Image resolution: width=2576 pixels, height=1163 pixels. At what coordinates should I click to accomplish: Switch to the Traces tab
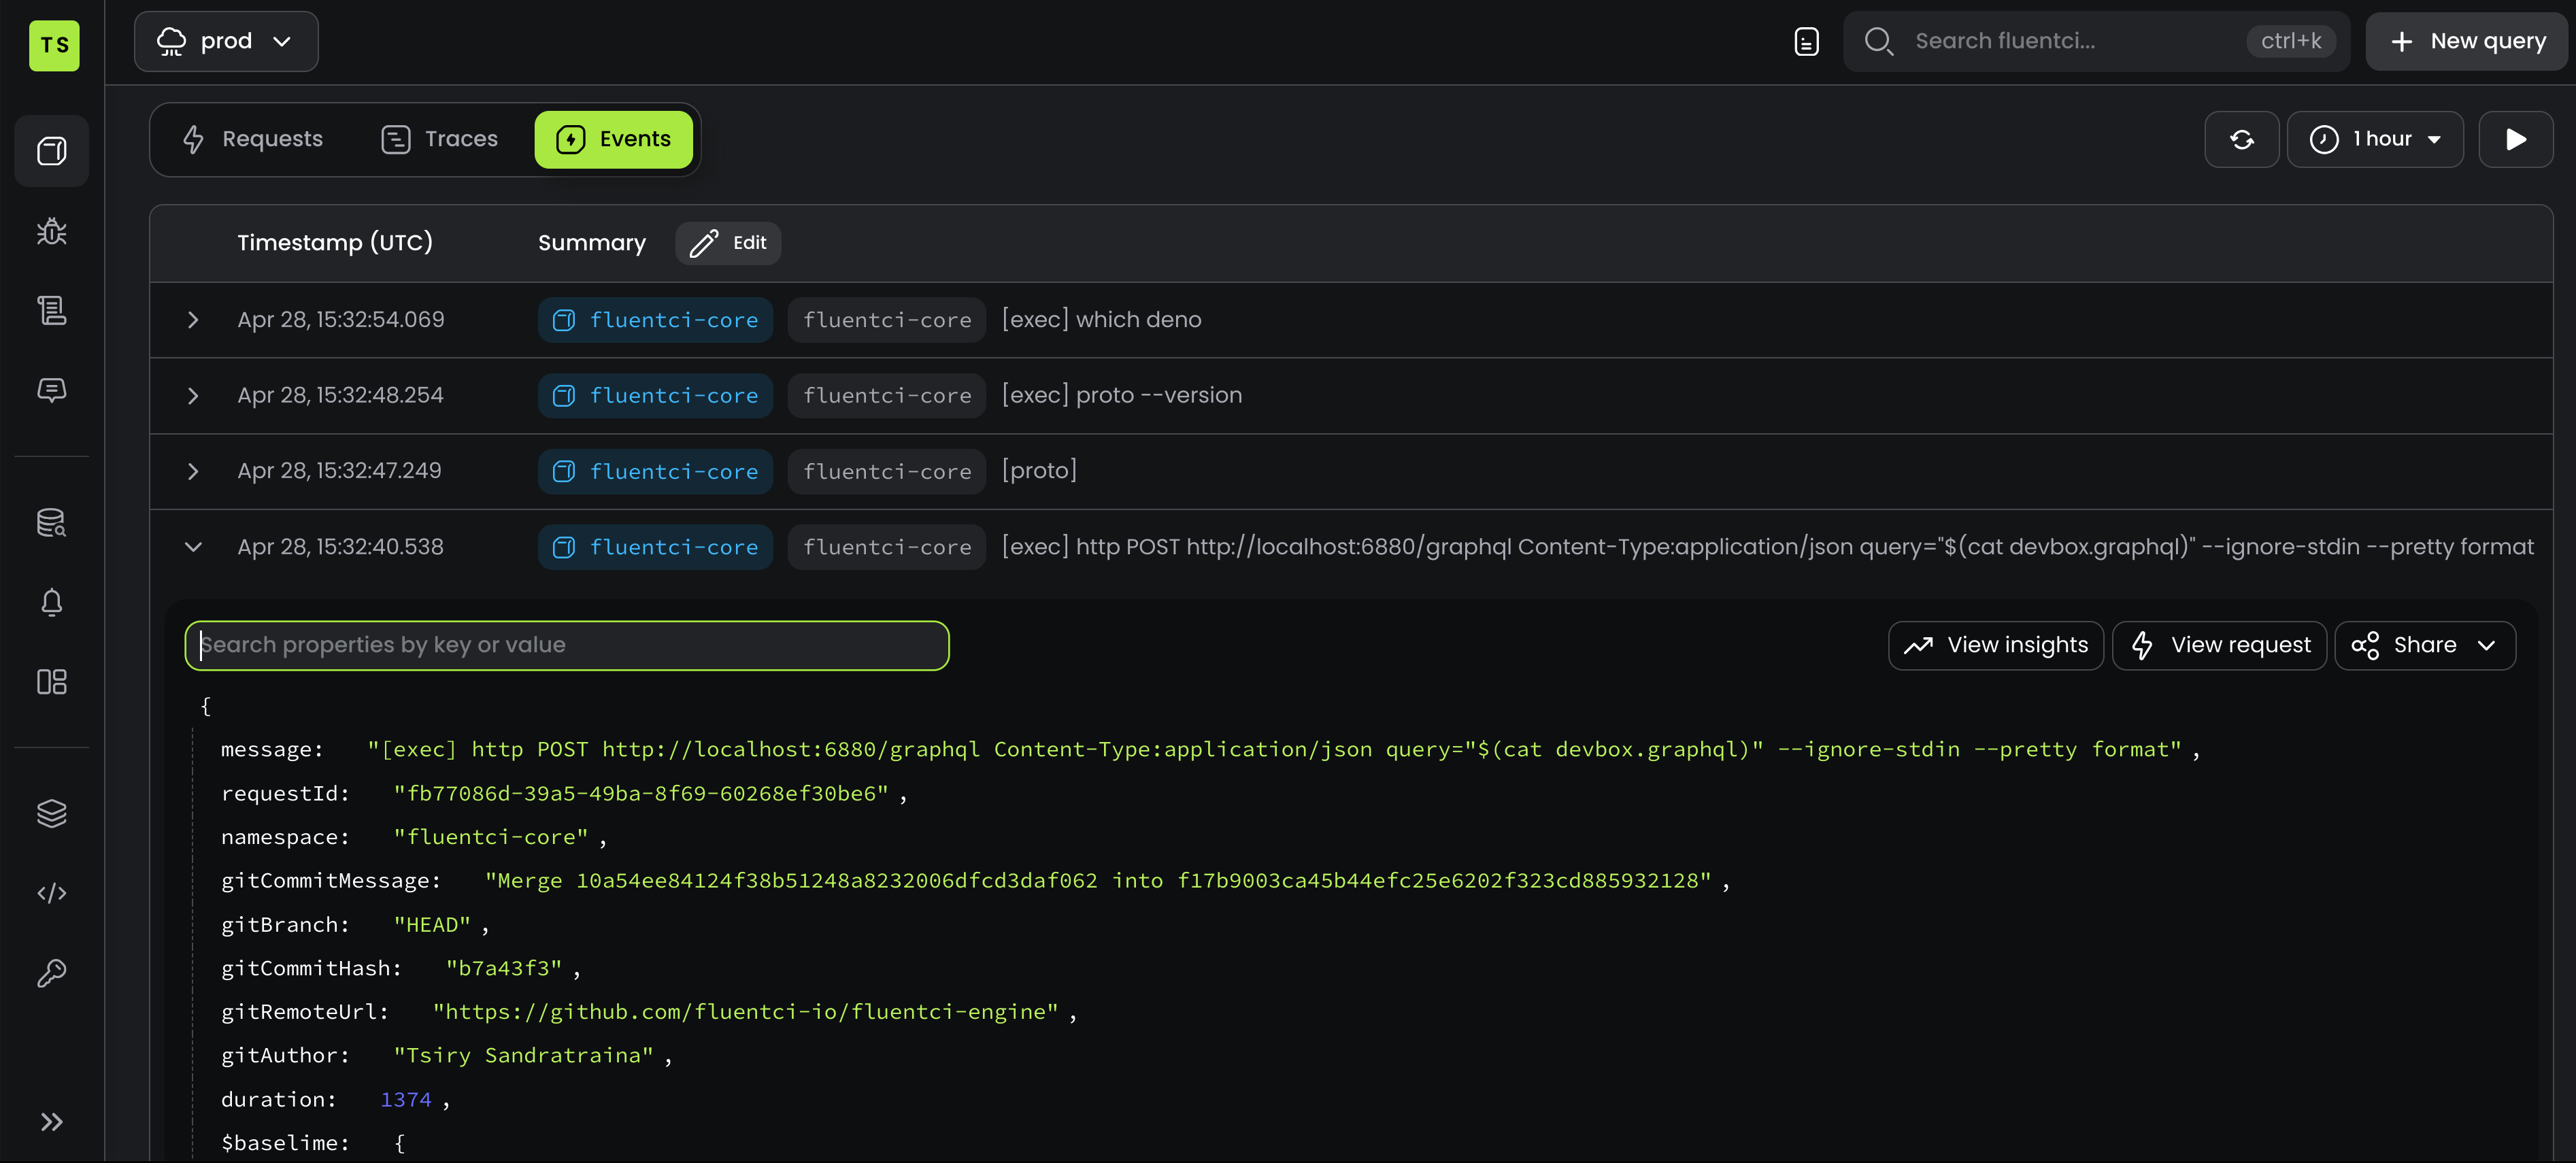439,139
